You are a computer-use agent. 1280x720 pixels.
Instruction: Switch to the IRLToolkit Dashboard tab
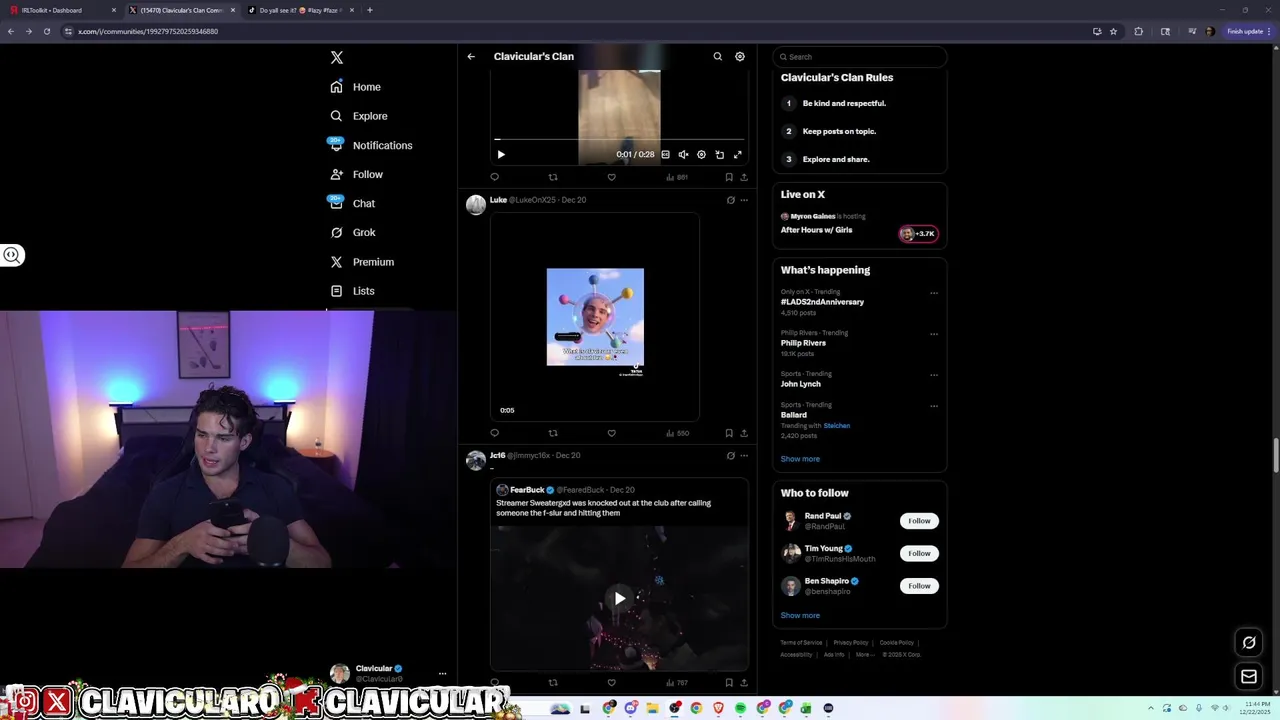62,10
